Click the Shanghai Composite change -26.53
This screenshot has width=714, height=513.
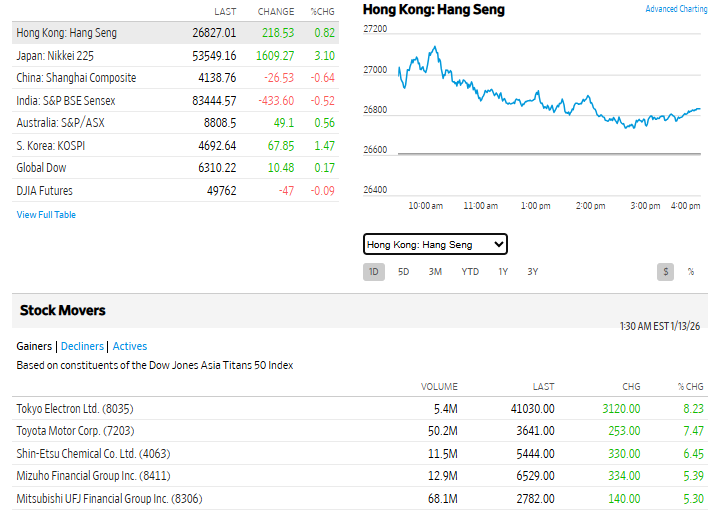click(279, 78)
